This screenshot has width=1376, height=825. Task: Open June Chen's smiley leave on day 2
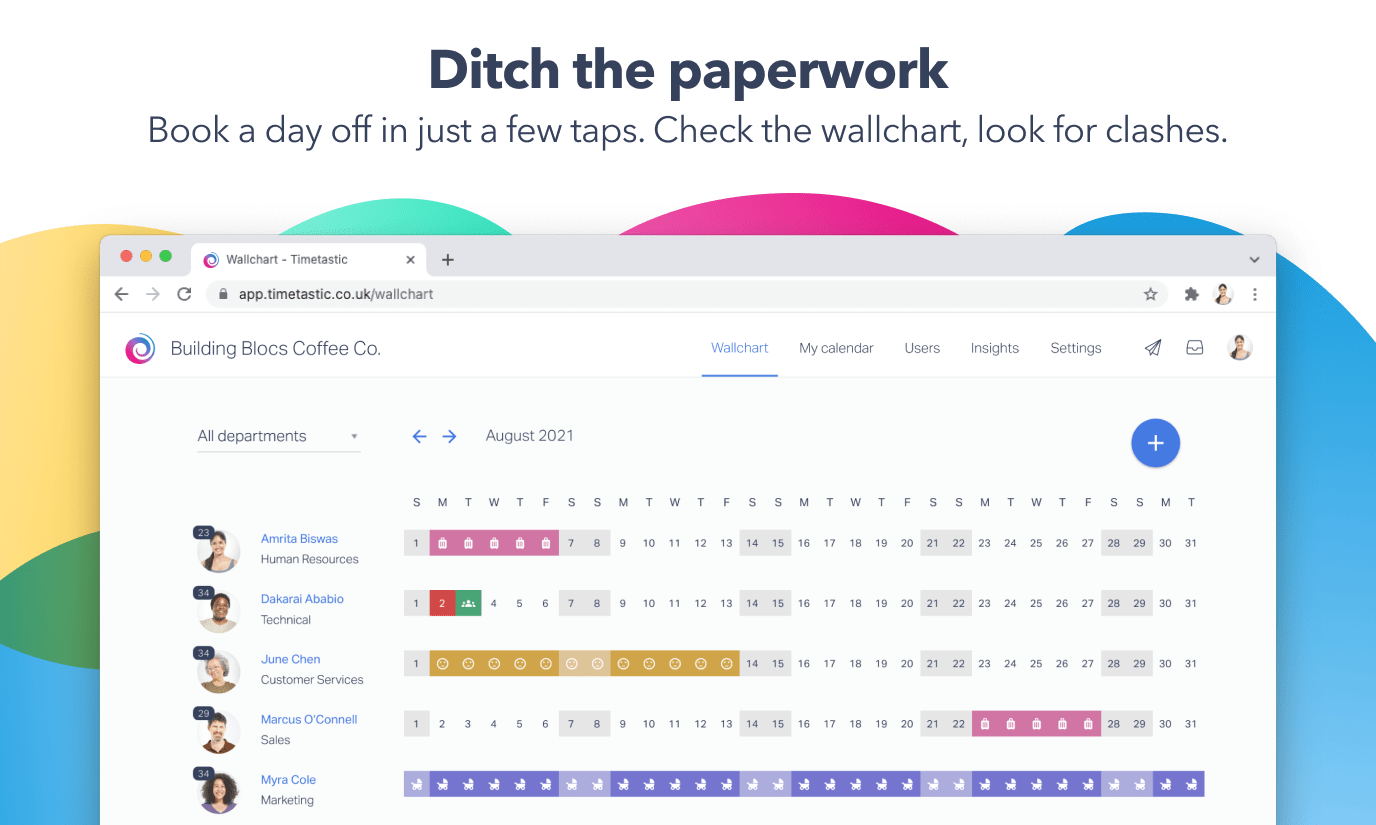click(442, 663)
